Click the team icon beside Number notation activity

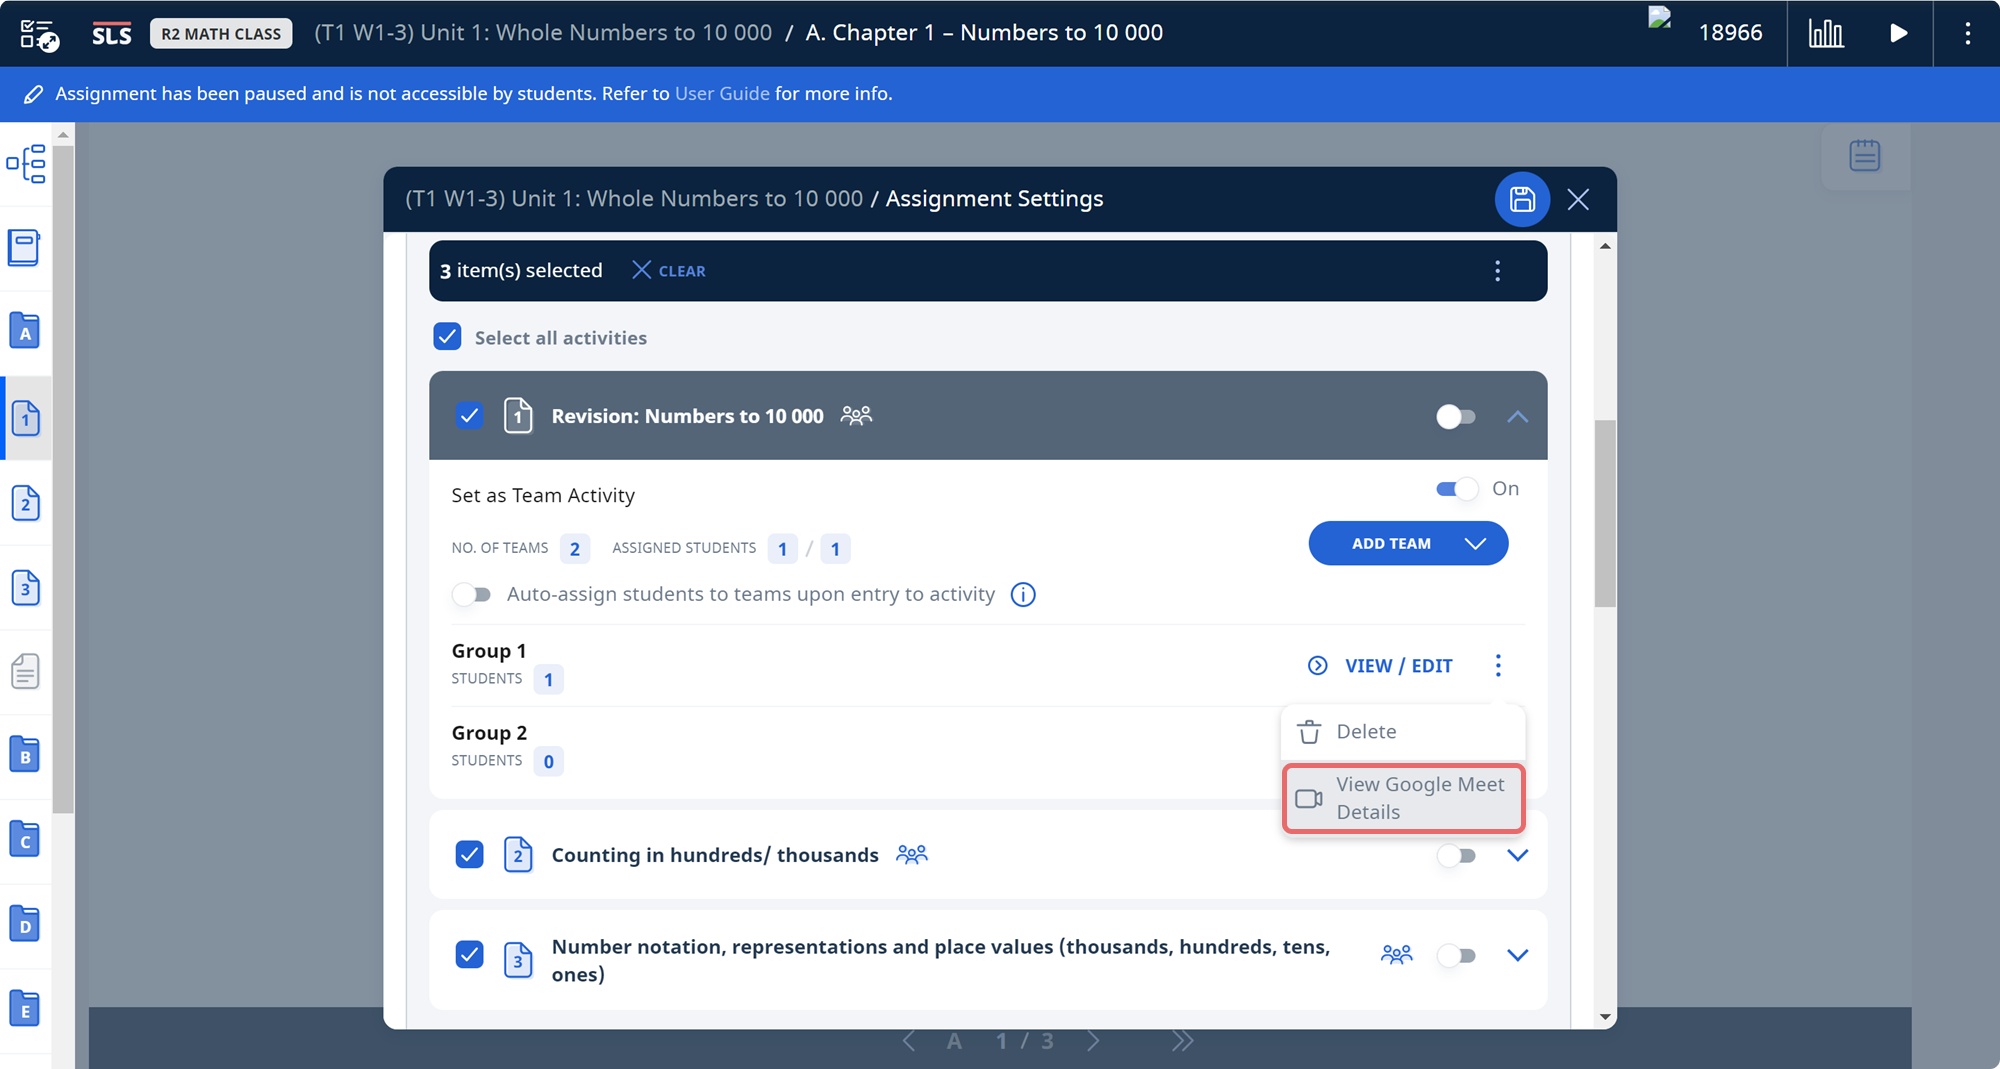coord(1396,955)
